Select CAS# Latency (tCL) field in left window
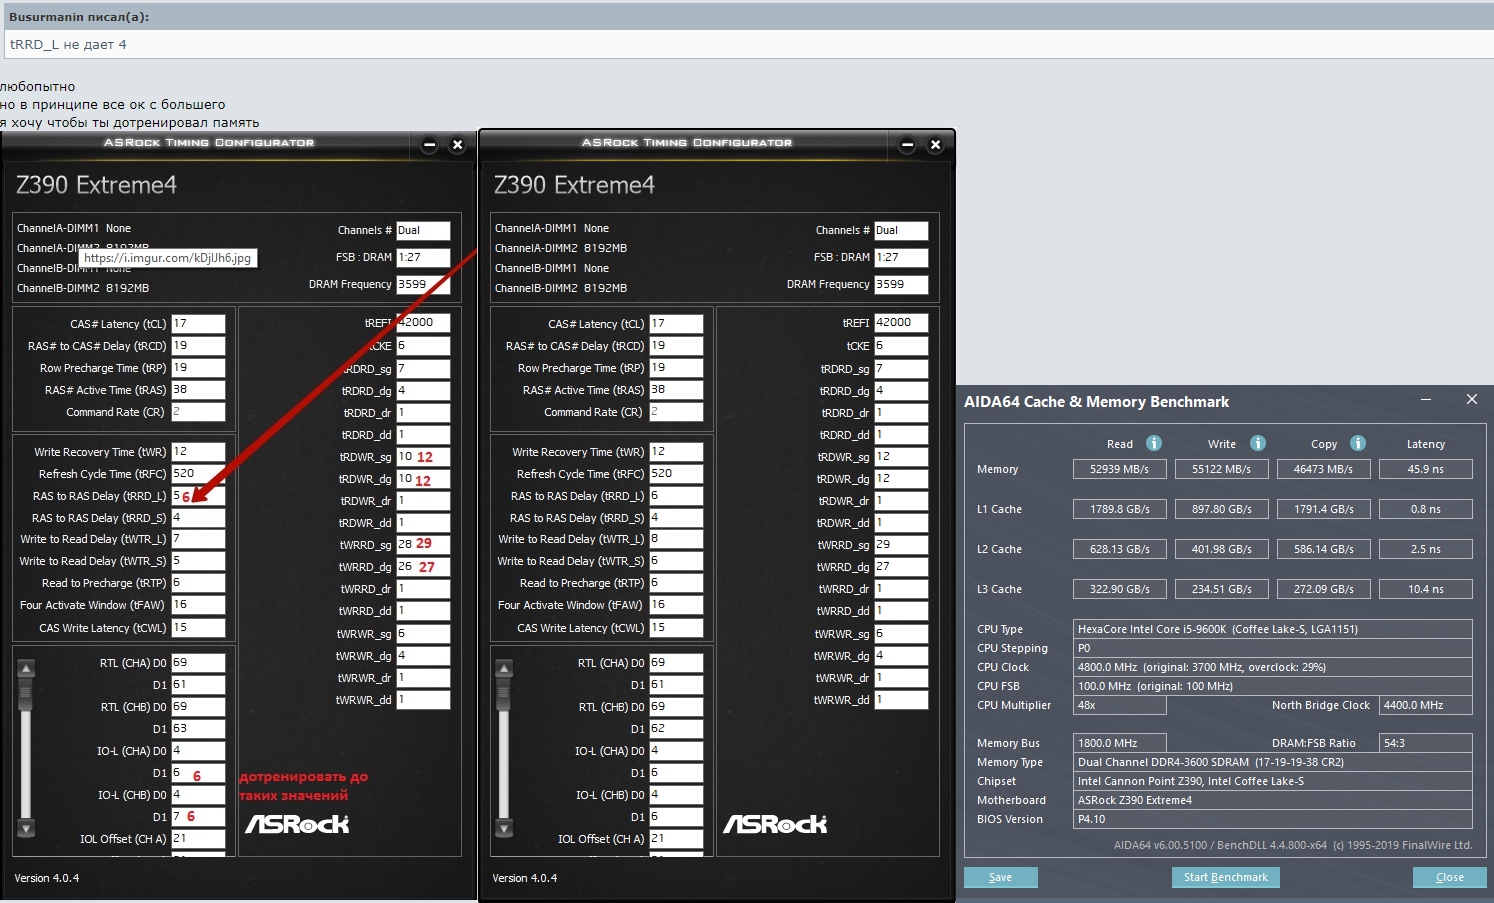 (x=198, y=324)
